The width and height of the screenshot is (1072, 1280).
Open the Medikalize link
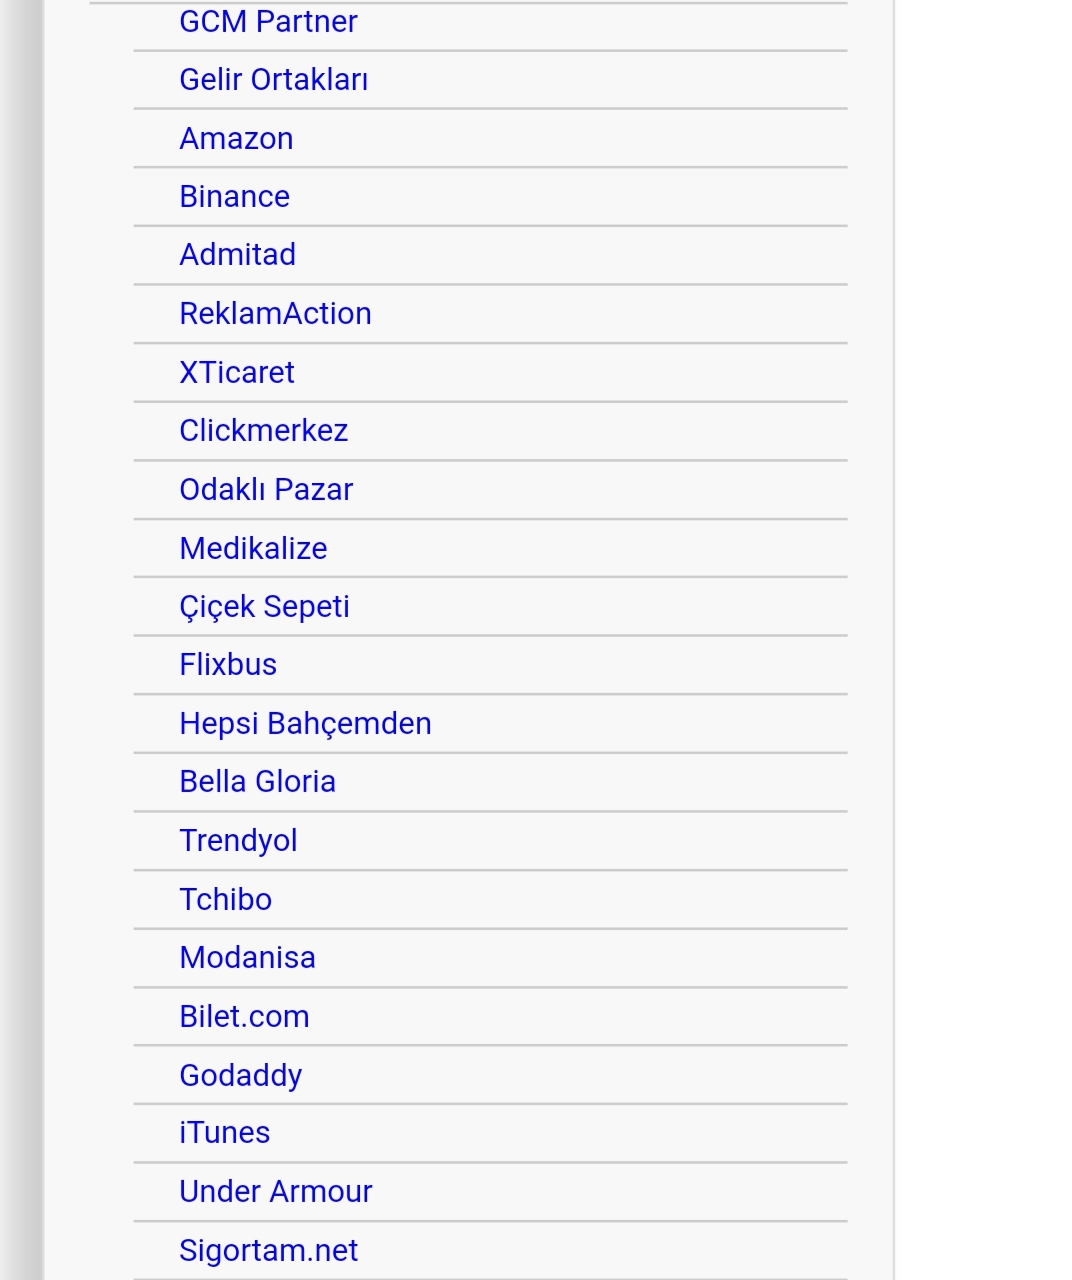pyautogui.click(x=253, y=549)
